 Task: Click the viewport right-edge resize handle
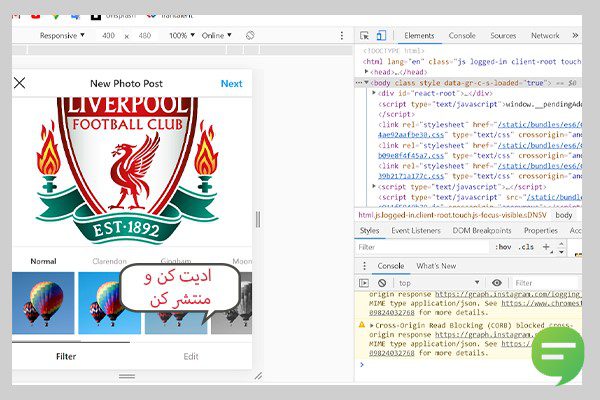[x=258, y=219]
